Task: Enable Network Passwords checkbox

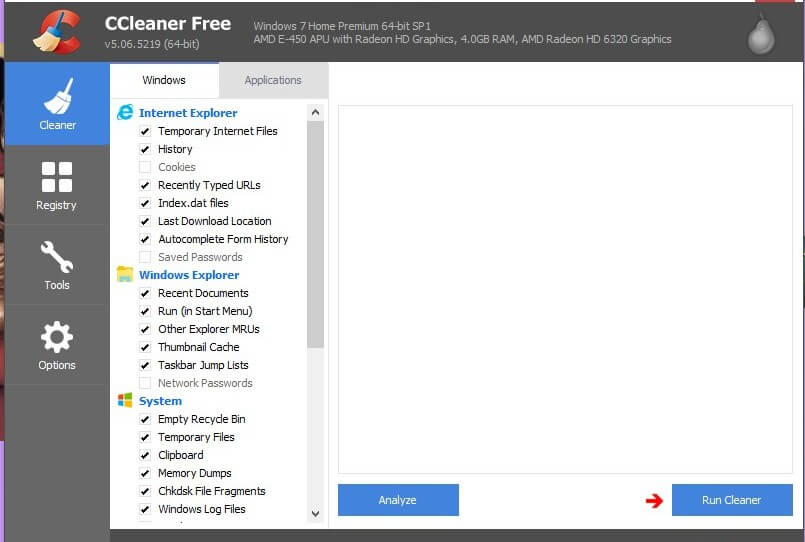Action: (x=145, y=383)
